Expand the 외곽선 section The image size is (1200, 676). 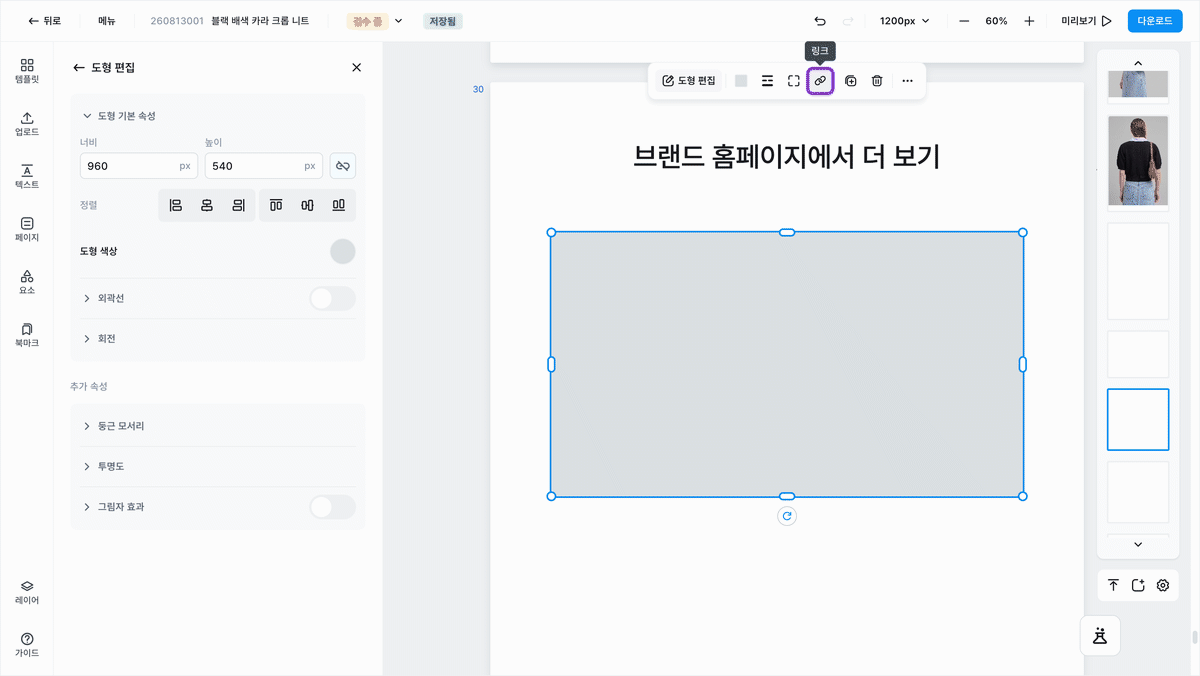coord(104,298)
